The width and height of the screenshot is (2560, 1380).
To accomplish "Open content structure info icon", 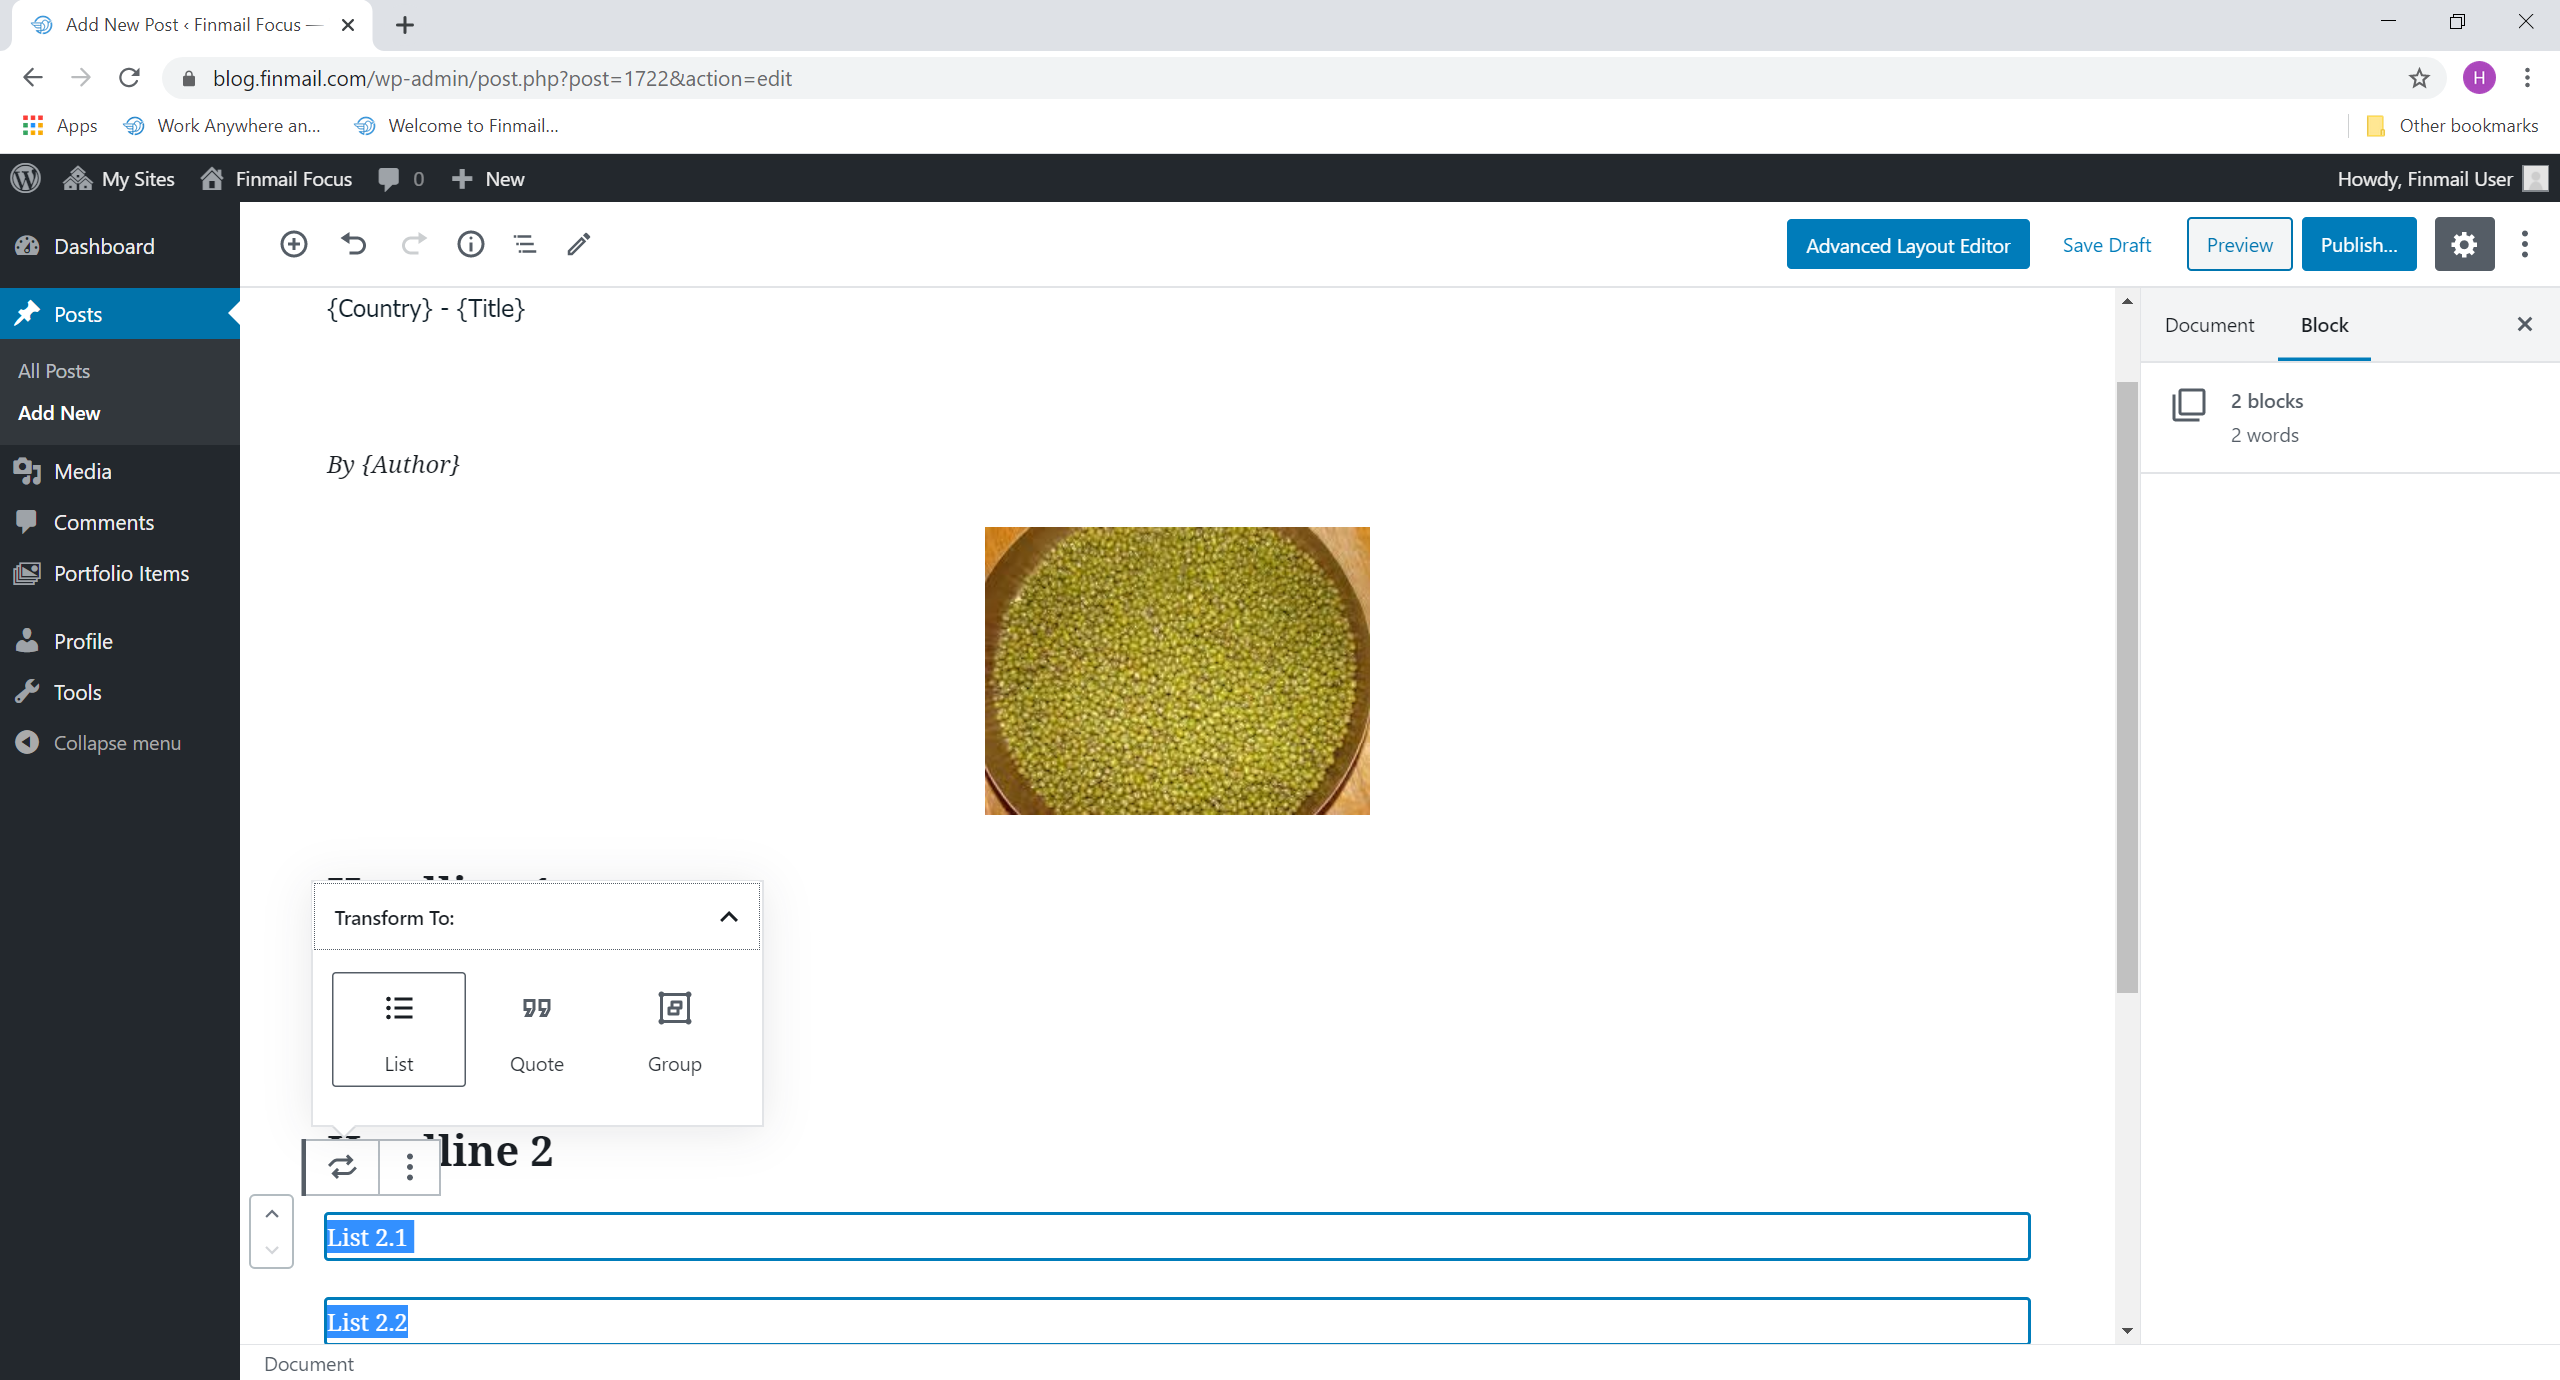I will 471,244.
